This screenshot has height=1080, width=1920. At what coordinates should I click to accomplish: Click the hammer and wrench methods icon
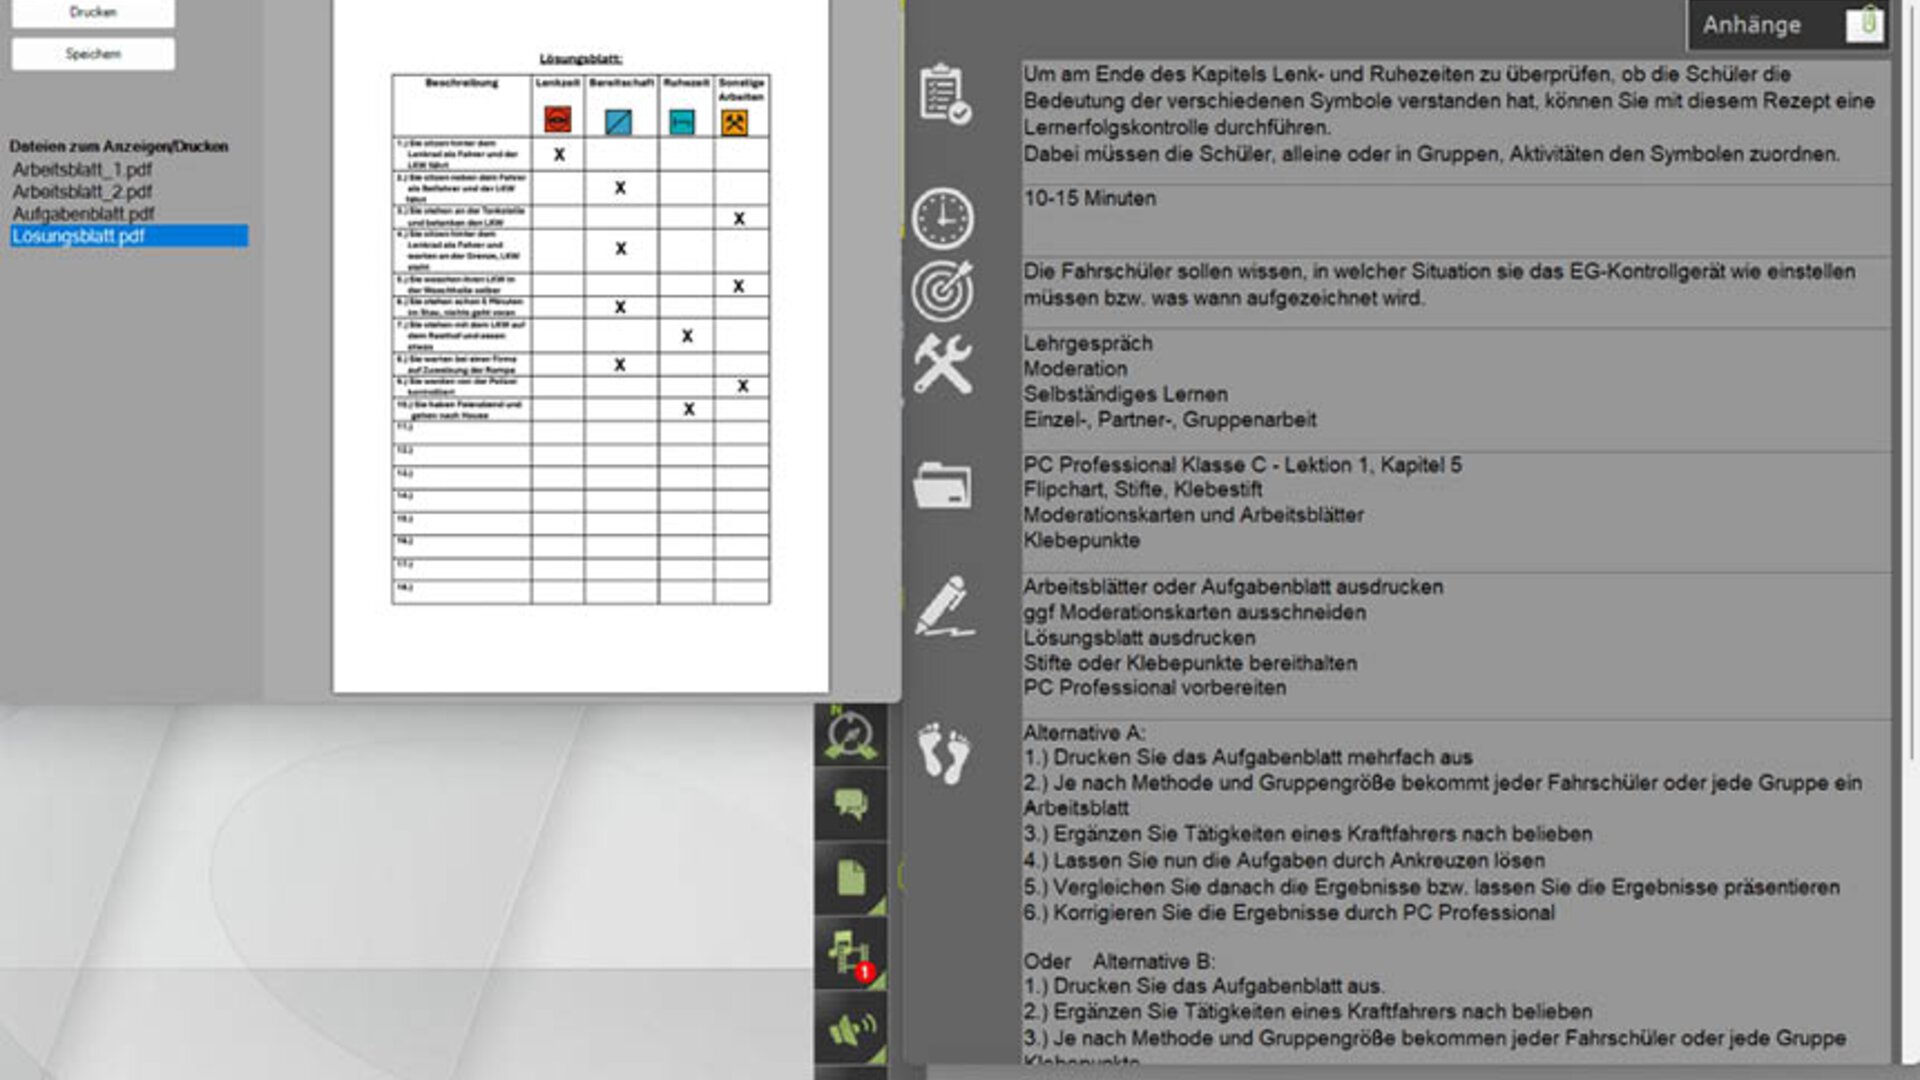pos(942,364)
